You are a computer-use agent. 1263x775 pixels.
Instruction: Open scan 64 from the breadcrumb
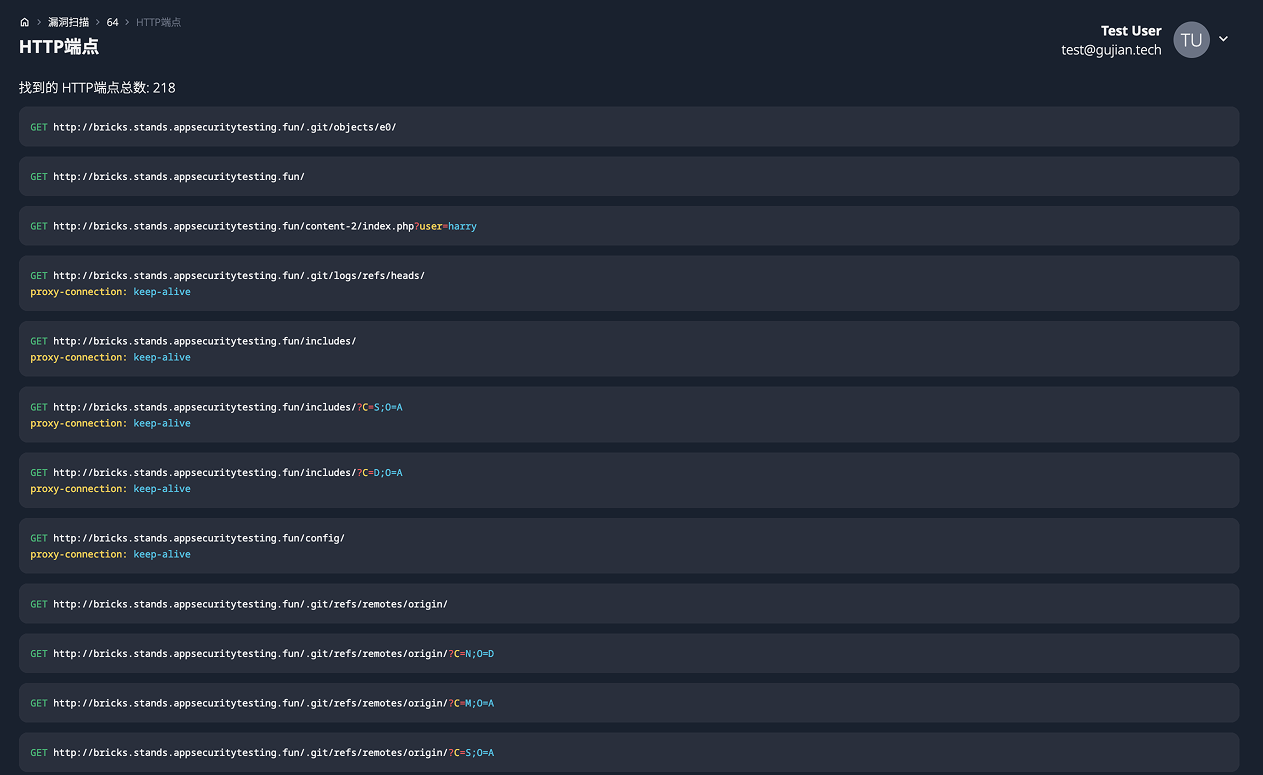[112, 21]
